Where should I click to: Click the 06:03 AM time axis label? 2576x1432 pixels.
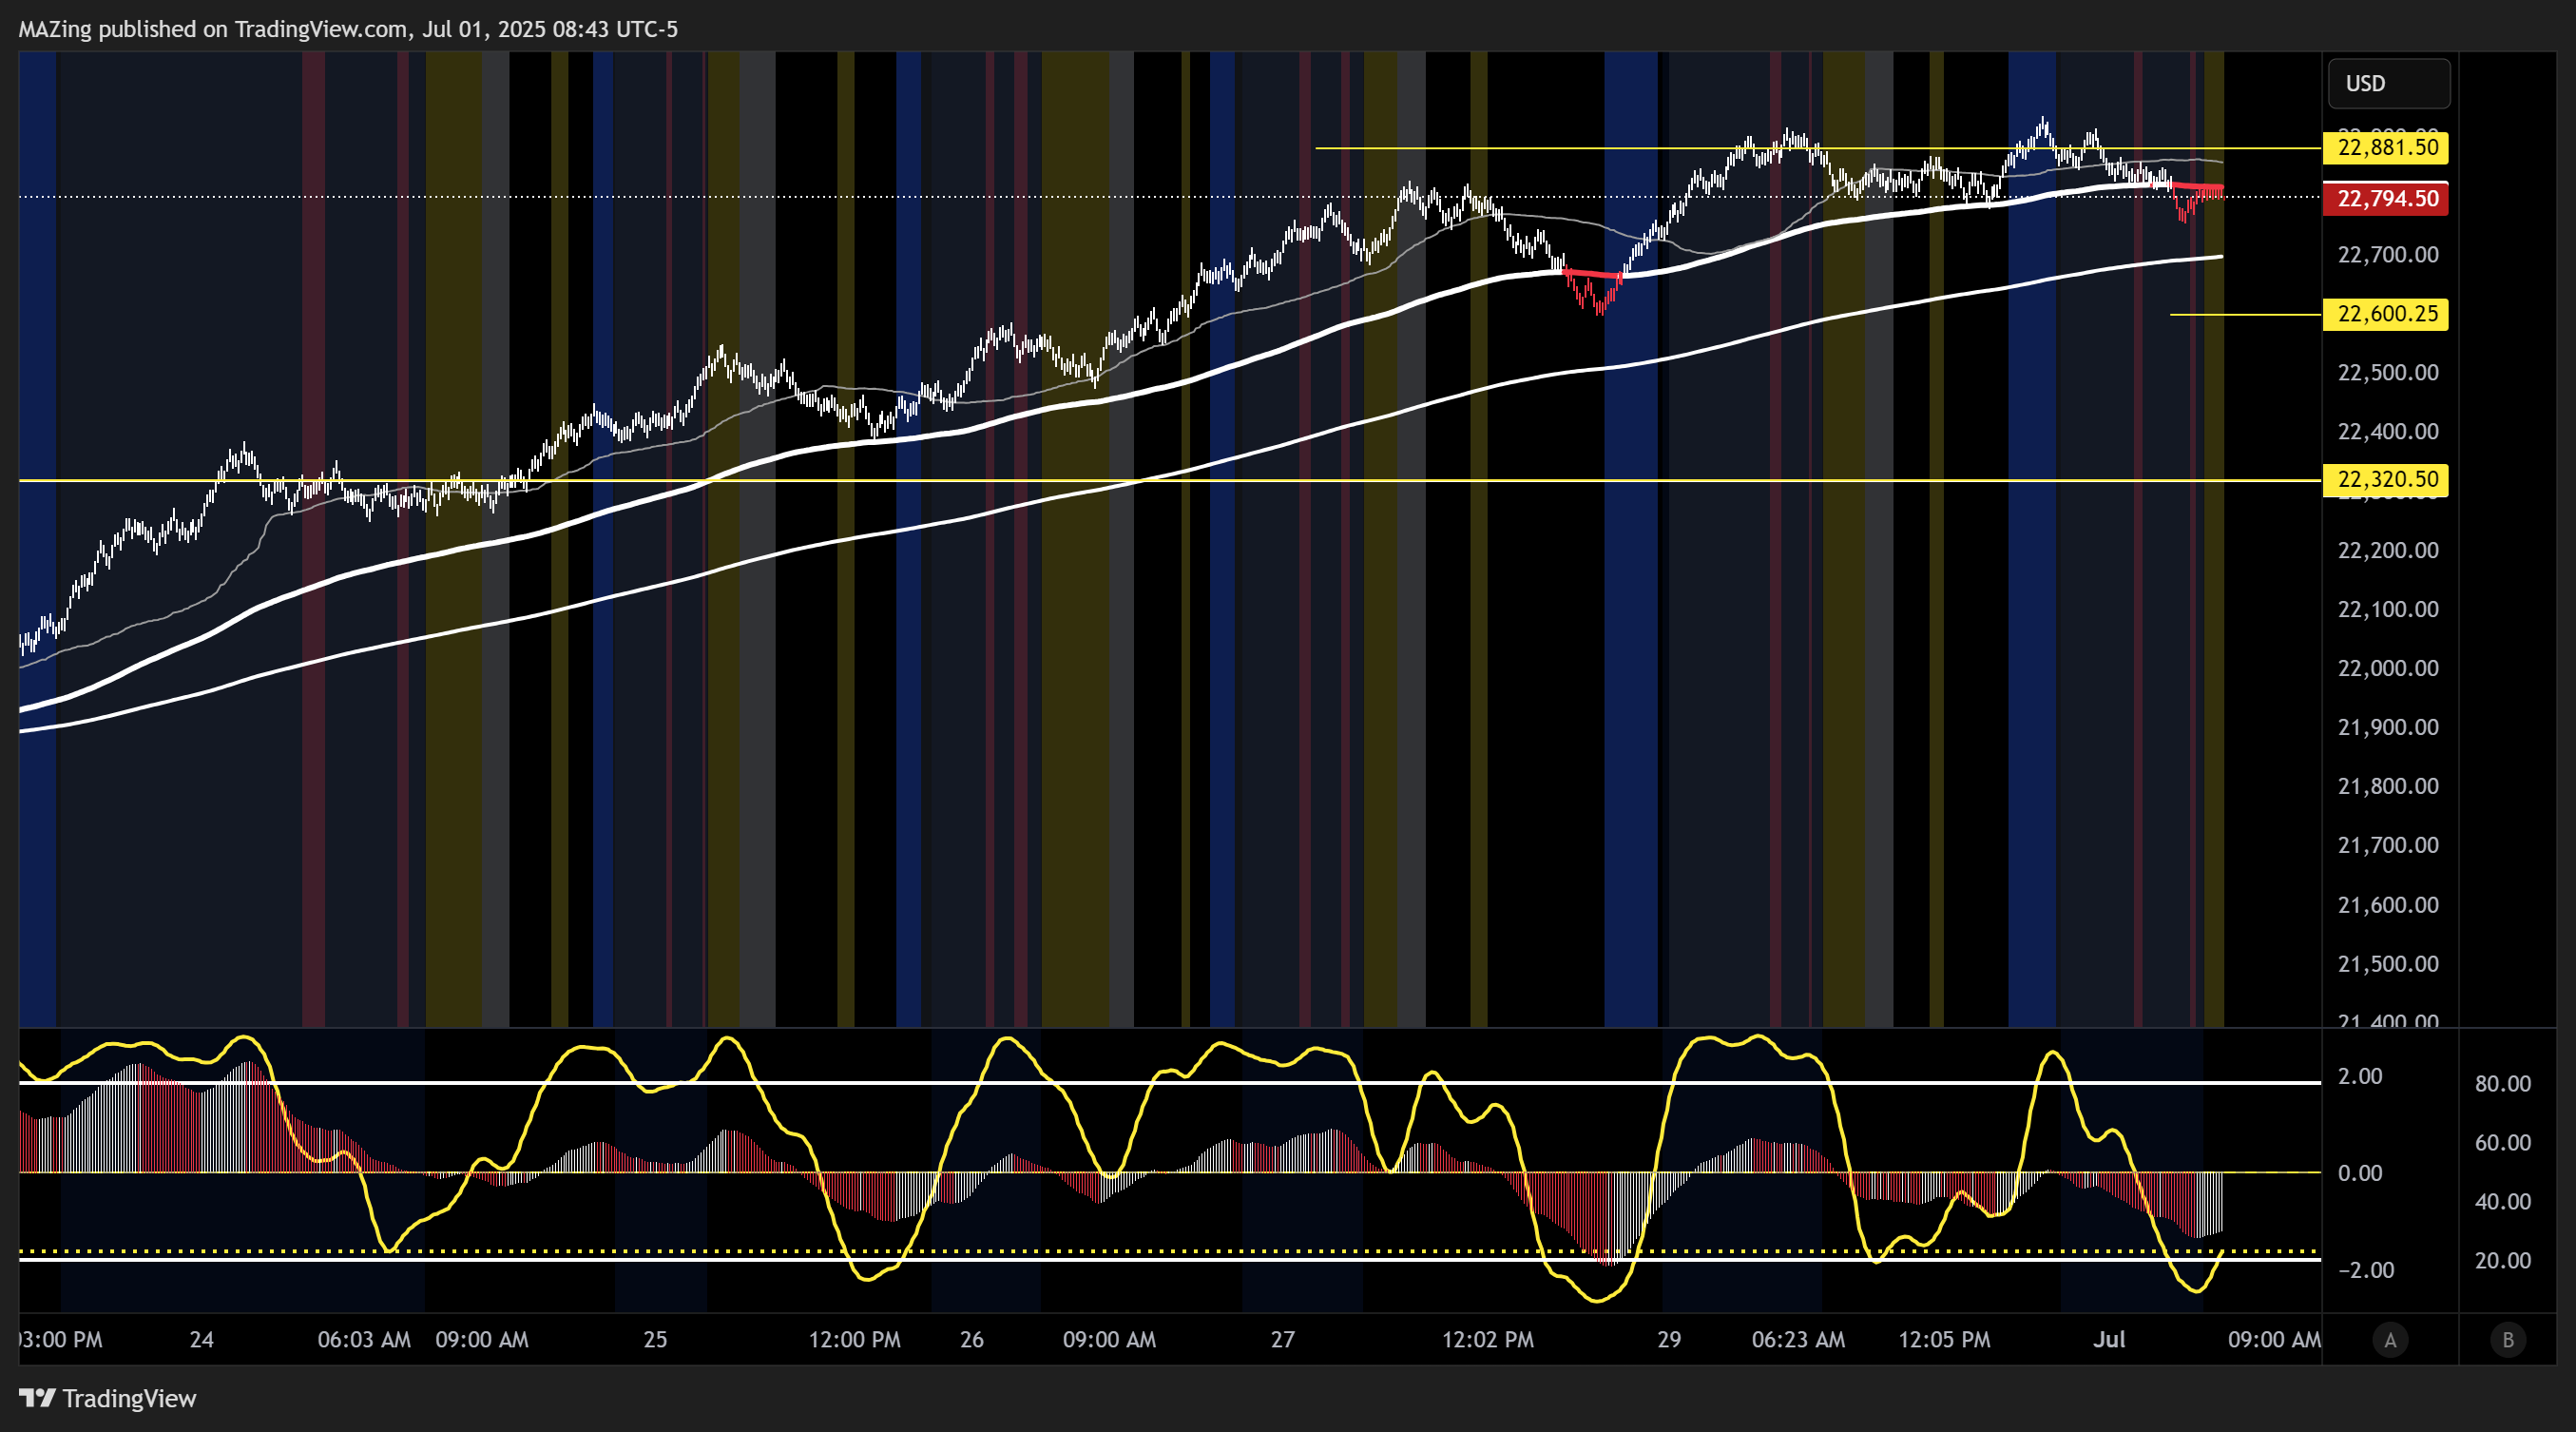(x=364, y=1340)
